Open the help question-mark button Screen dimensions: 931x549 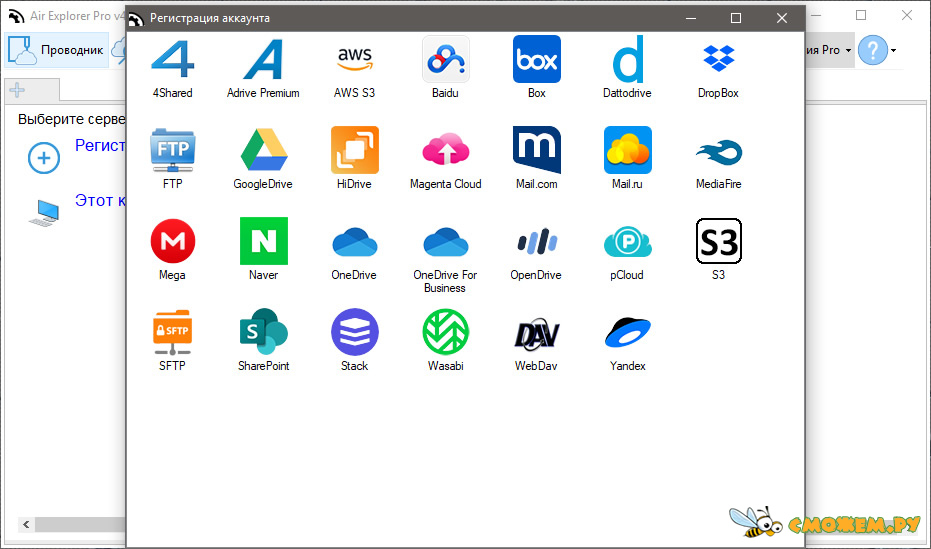[872, 50]
